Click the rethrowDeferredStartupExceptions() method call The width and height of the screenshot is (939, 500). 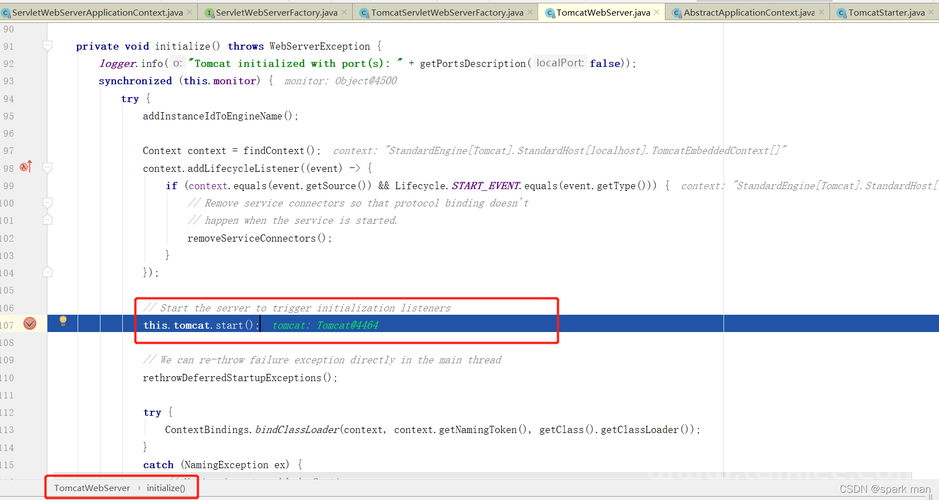[x=240, y=378]
